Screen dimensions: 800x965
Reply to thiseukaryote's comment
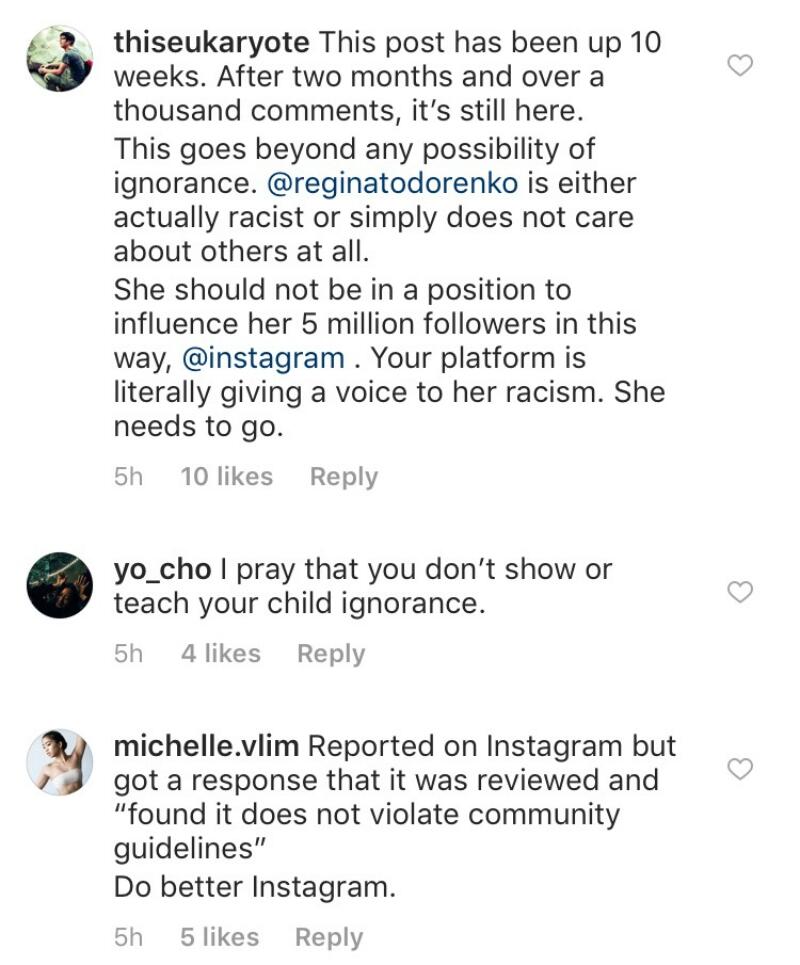(x=344, y=477)
